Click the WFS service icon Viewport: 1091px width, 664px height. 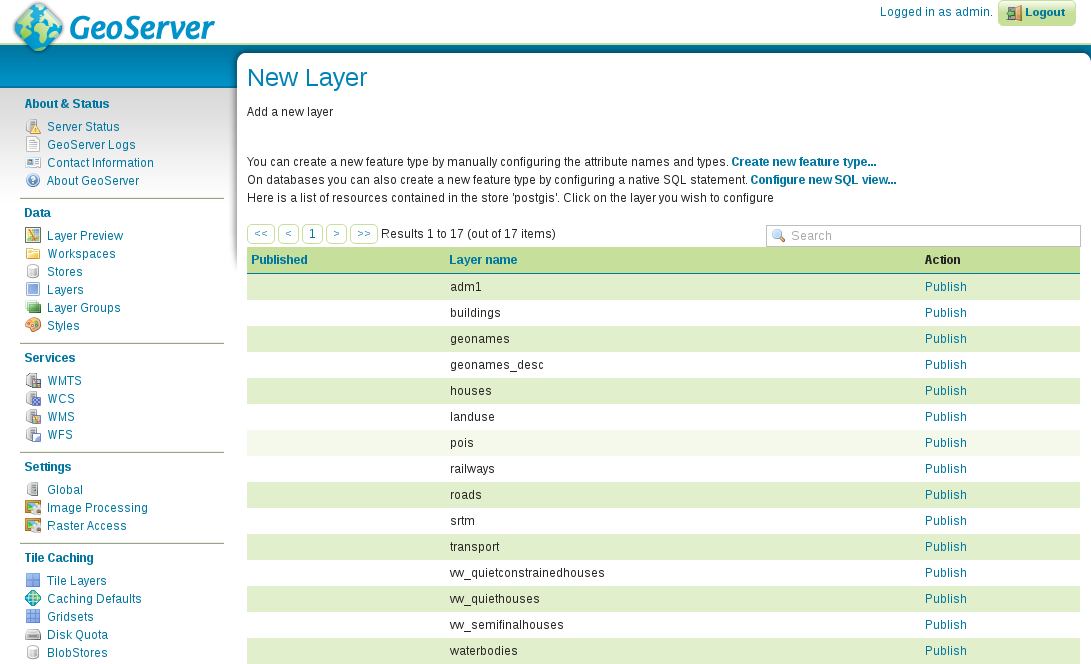click(33, 435)
